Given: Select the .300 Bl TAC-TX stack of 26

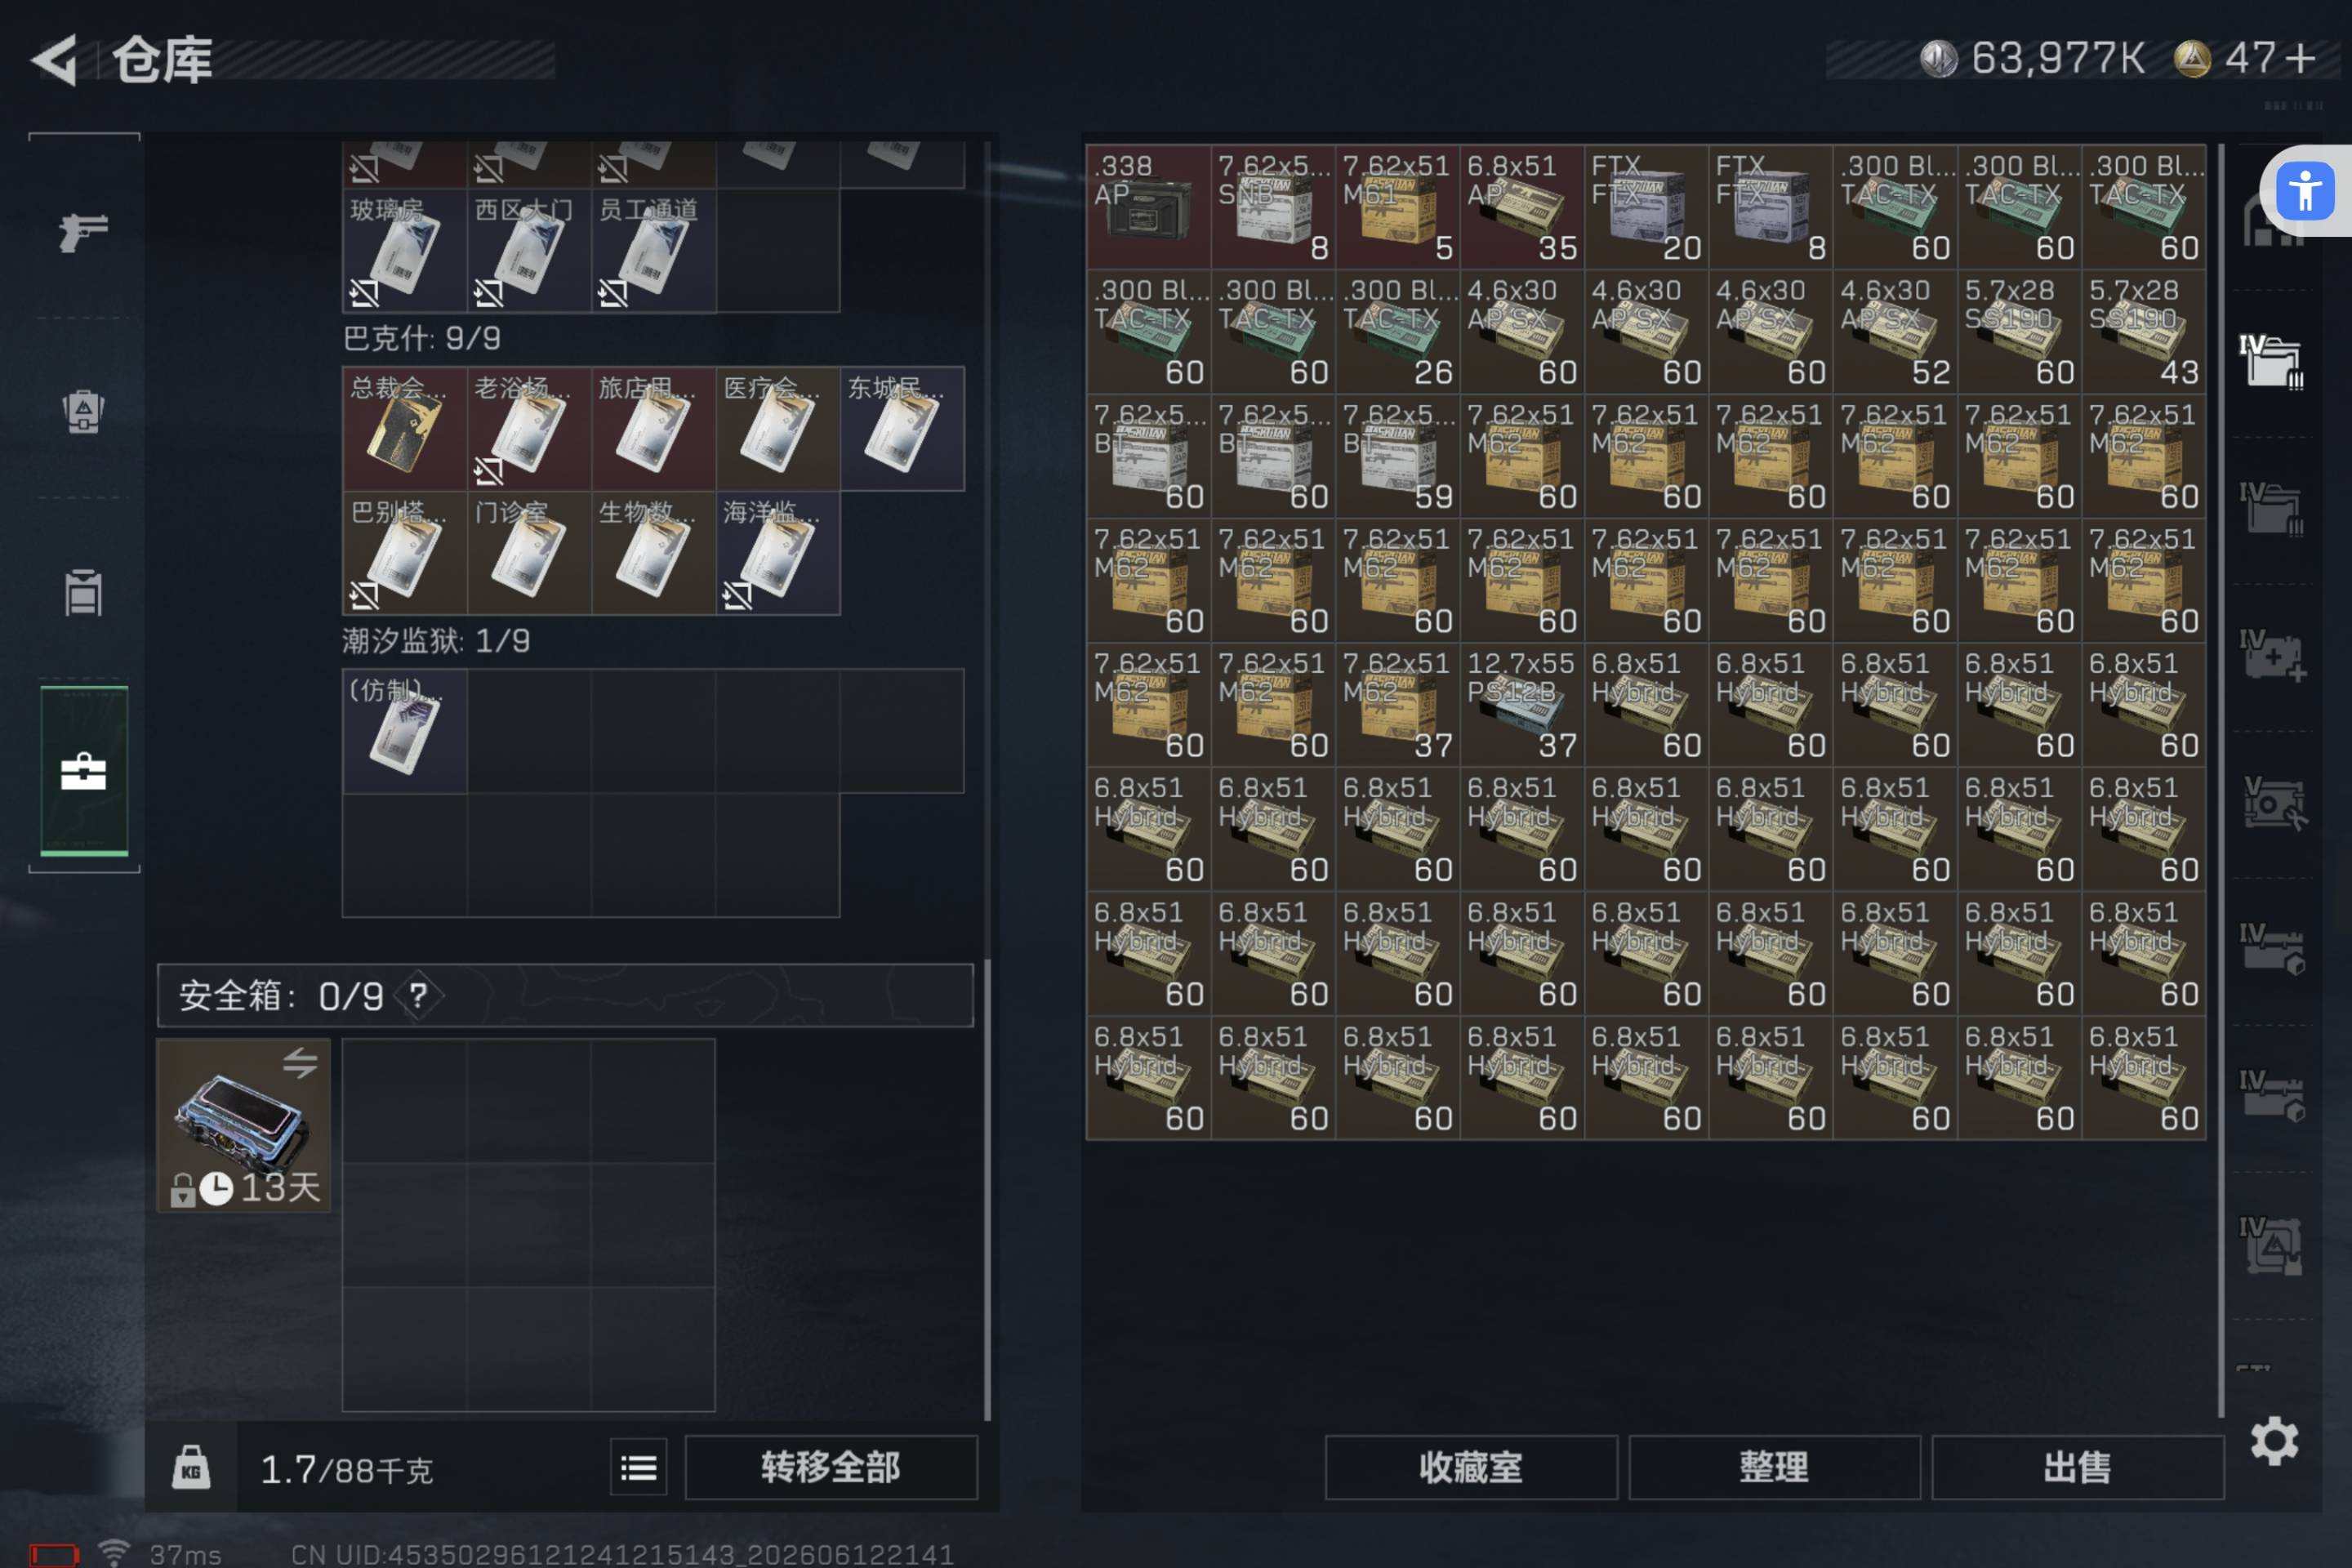Looking at the screenshot, I should point(1397,331).
